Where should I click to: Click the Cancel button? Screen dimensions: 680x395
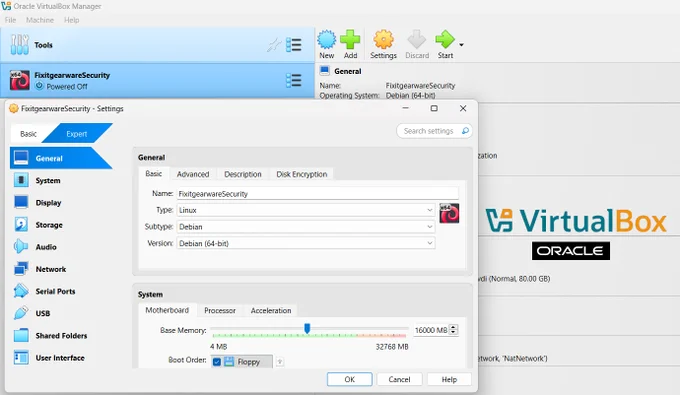click(x=399, y=379)
